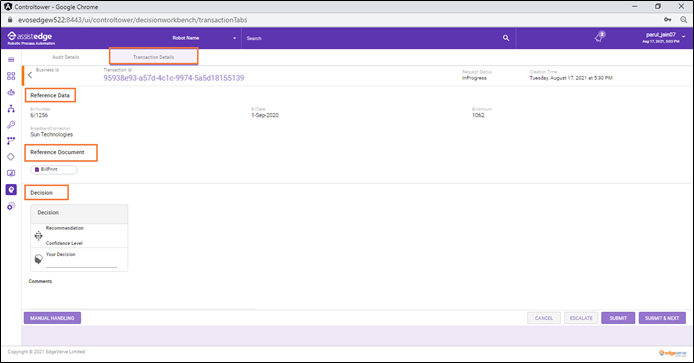
Task: Click the browser zoom magnifier icon
Action: pyautogui.click(x=684, y=19)
